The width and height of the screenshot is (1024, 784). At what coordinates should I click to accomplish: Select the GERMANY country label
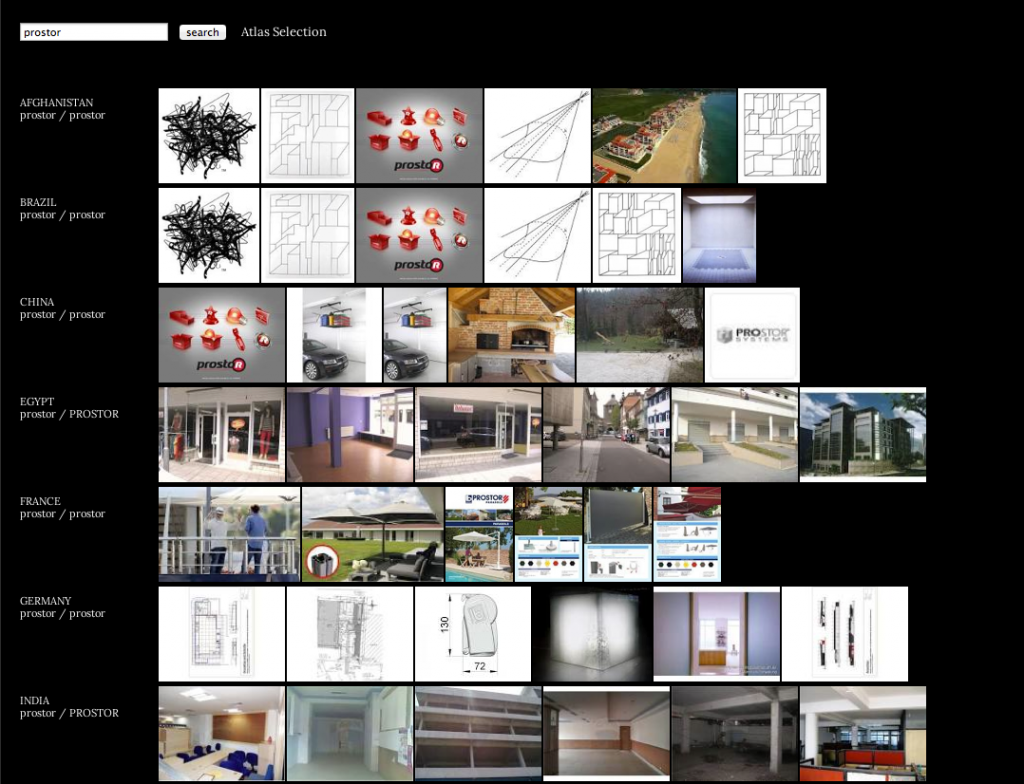[45, 601]
